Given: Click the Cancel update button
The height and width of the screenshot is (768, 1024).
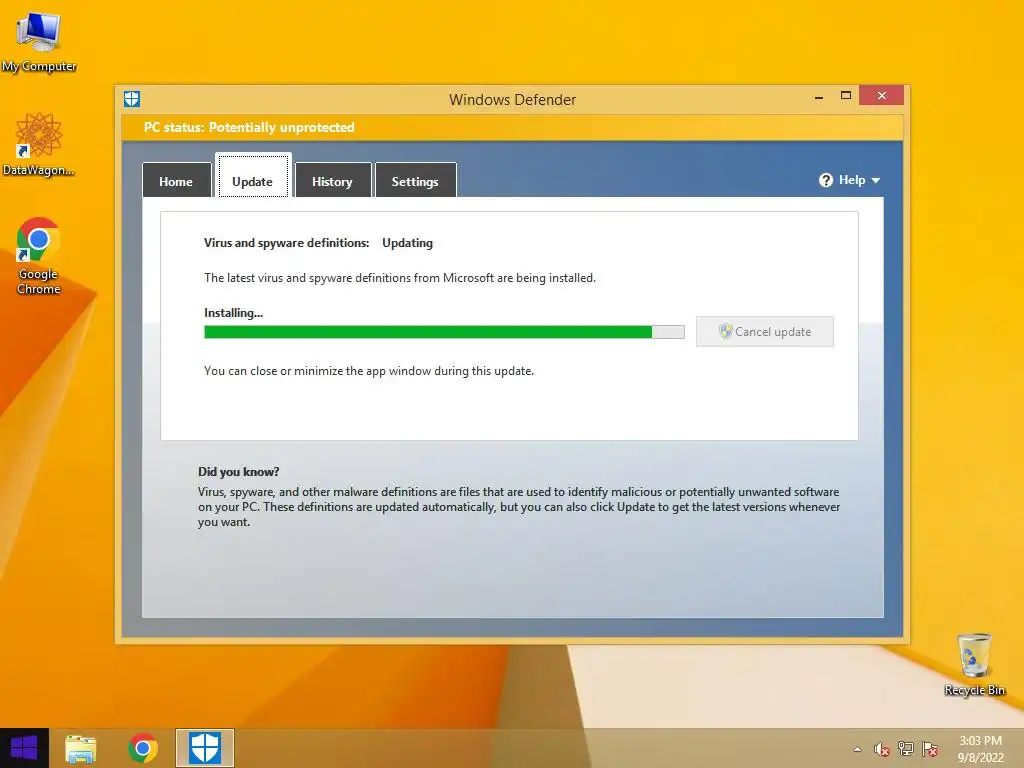Looking at the screenshot, I should pyautogui.click(x=765, y=332).
